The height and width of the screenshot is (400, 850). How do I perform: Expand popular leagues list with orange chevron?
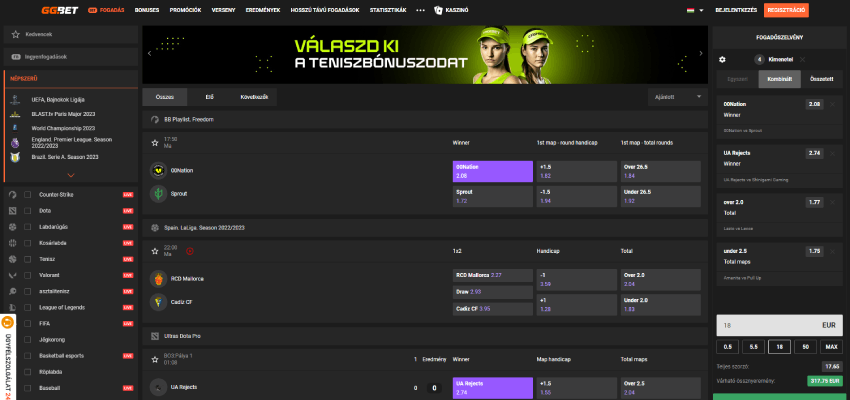point(70,174)
